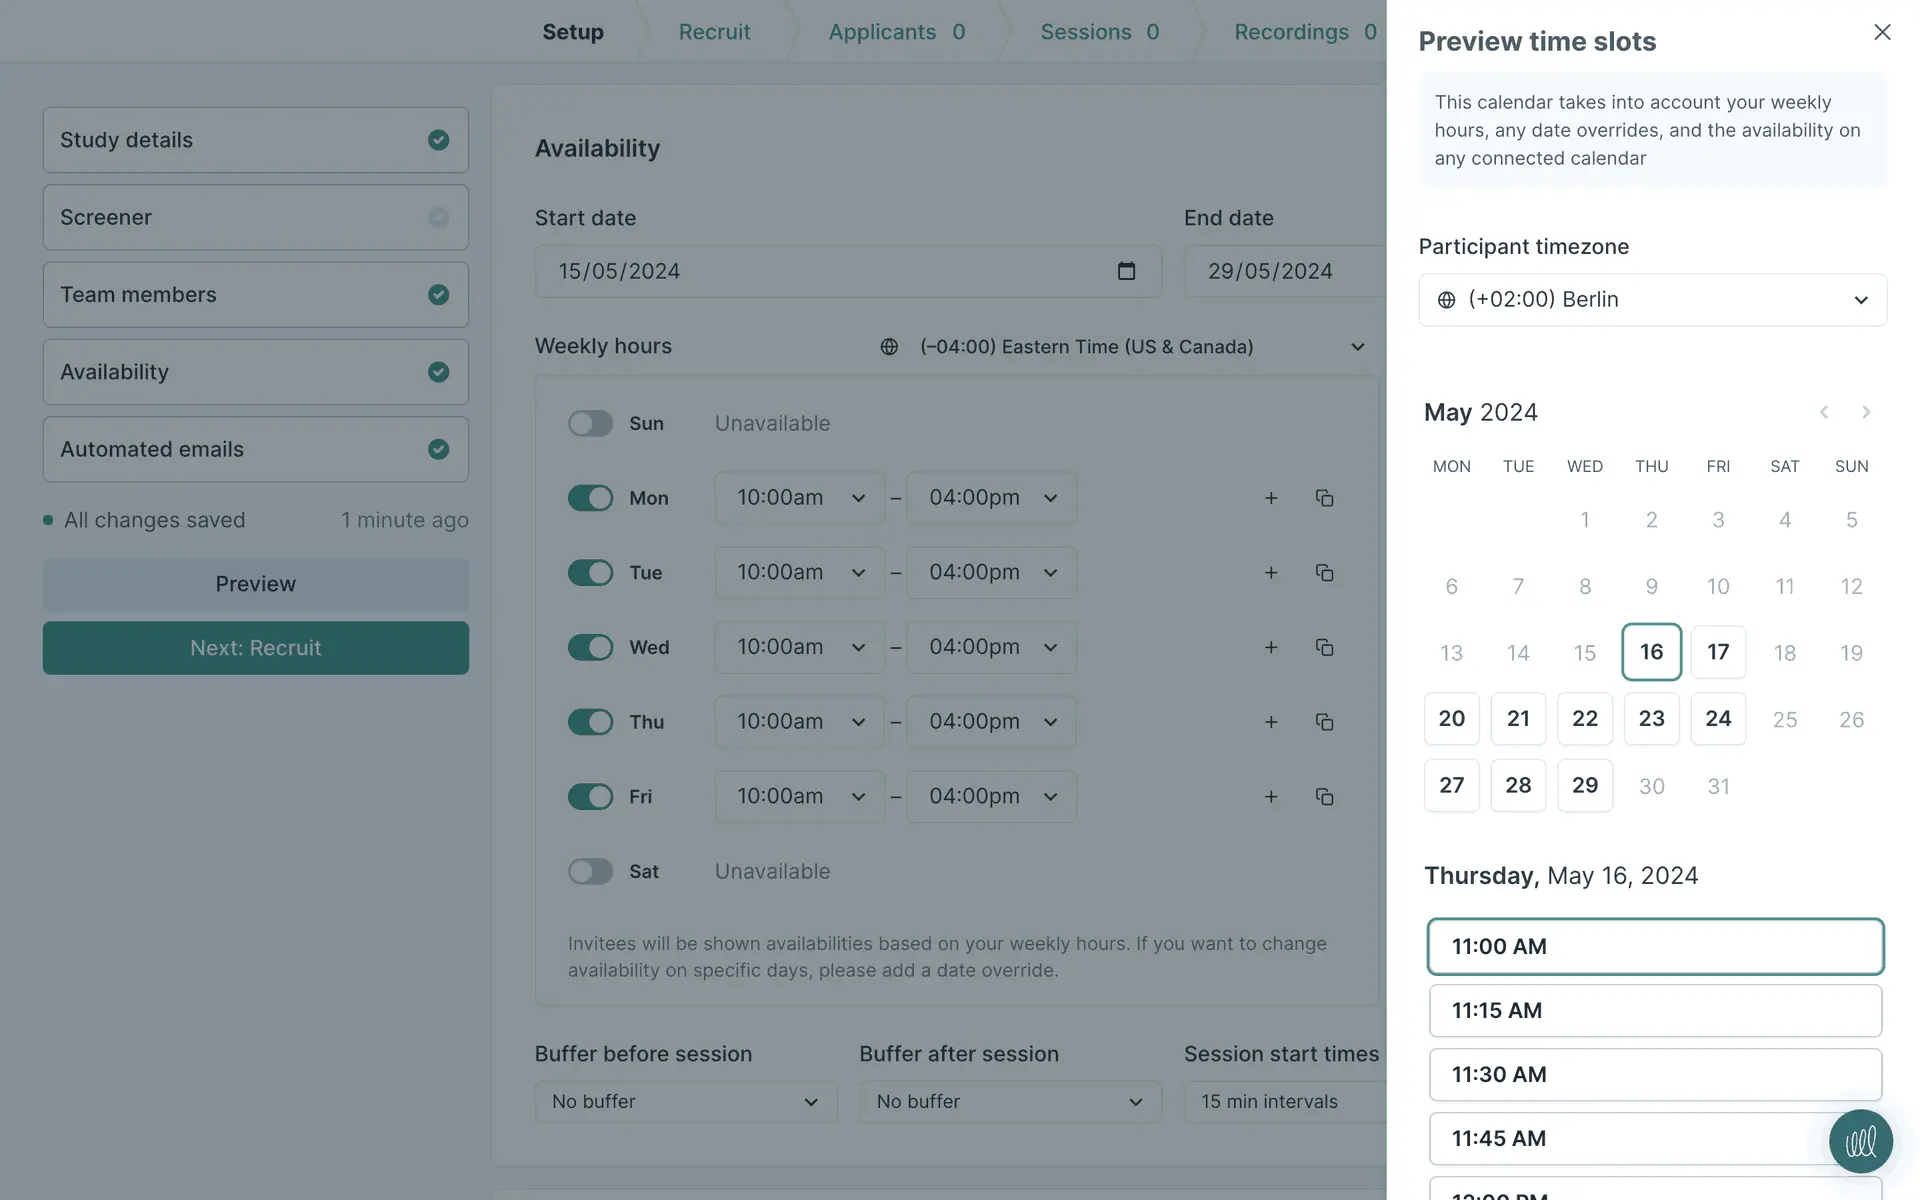This screenshot has height=1200, width=1920.
Task: Click the Next: Recruit button
Action: [255, 648]
